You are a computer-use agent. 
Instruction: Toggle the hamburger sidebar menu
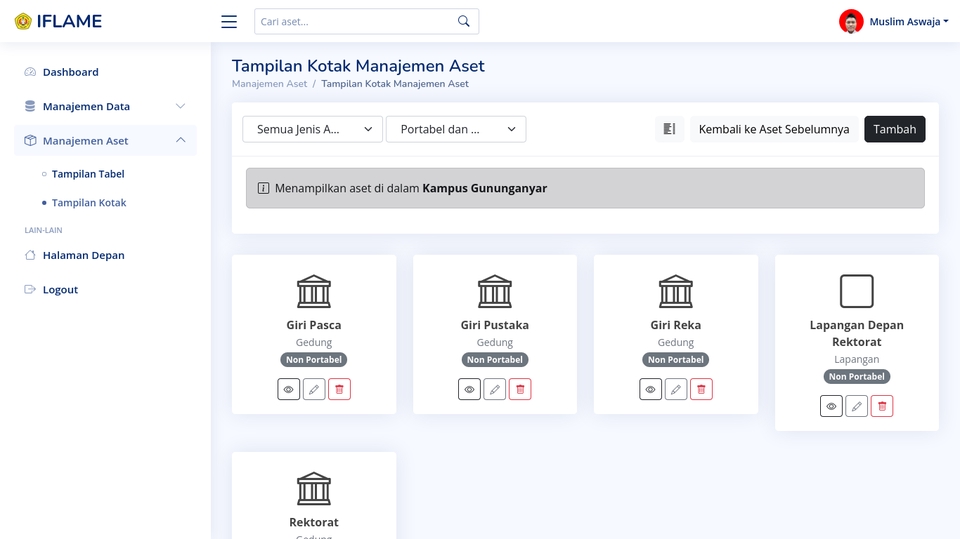pos(229,21)
